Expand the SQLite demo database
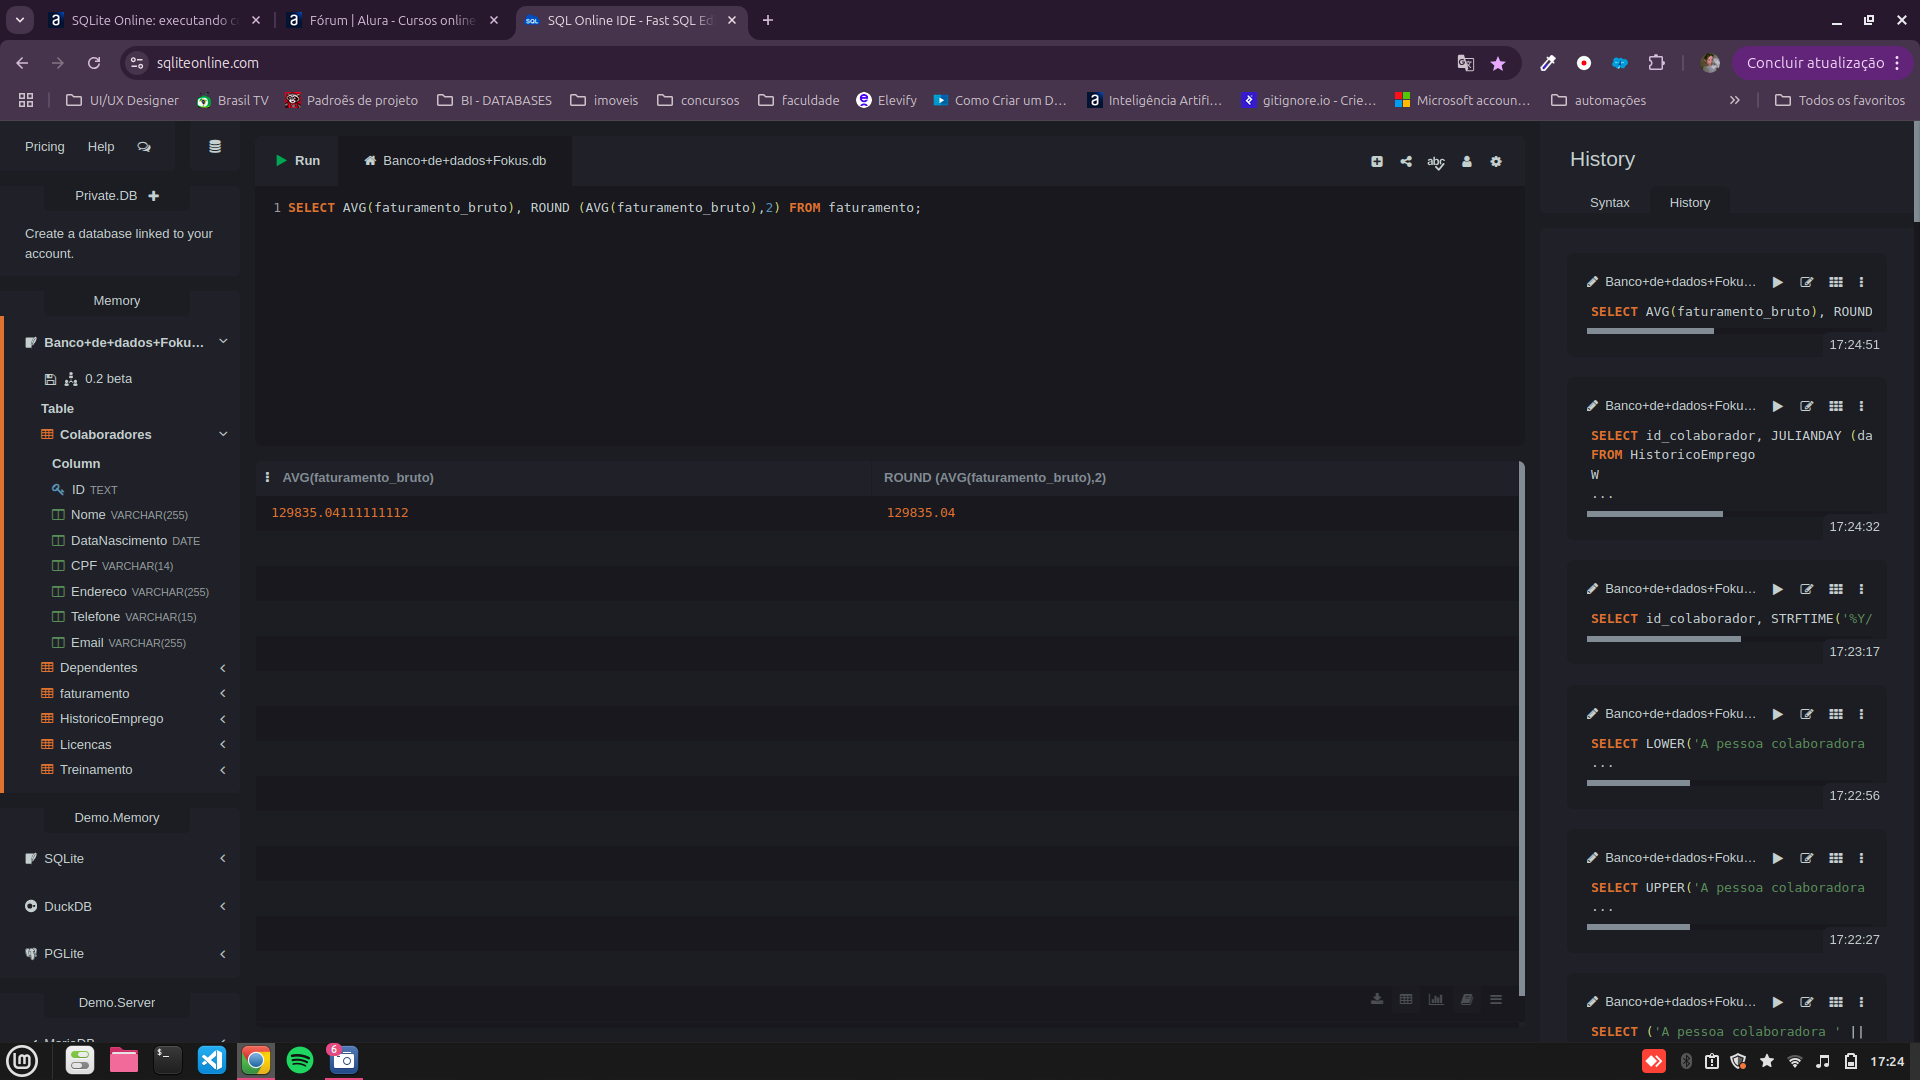Image resolution: width=1920 pixels, height=1080 pixels. (223, 859)
